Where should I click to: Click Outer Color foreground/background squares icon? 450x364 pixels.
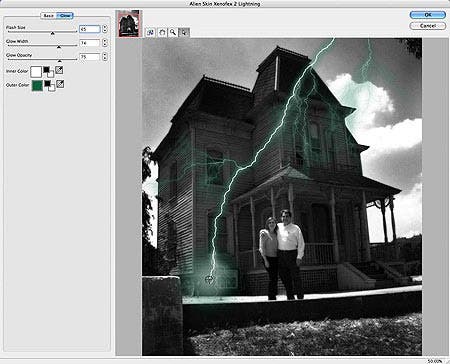(x=50, y=85)
